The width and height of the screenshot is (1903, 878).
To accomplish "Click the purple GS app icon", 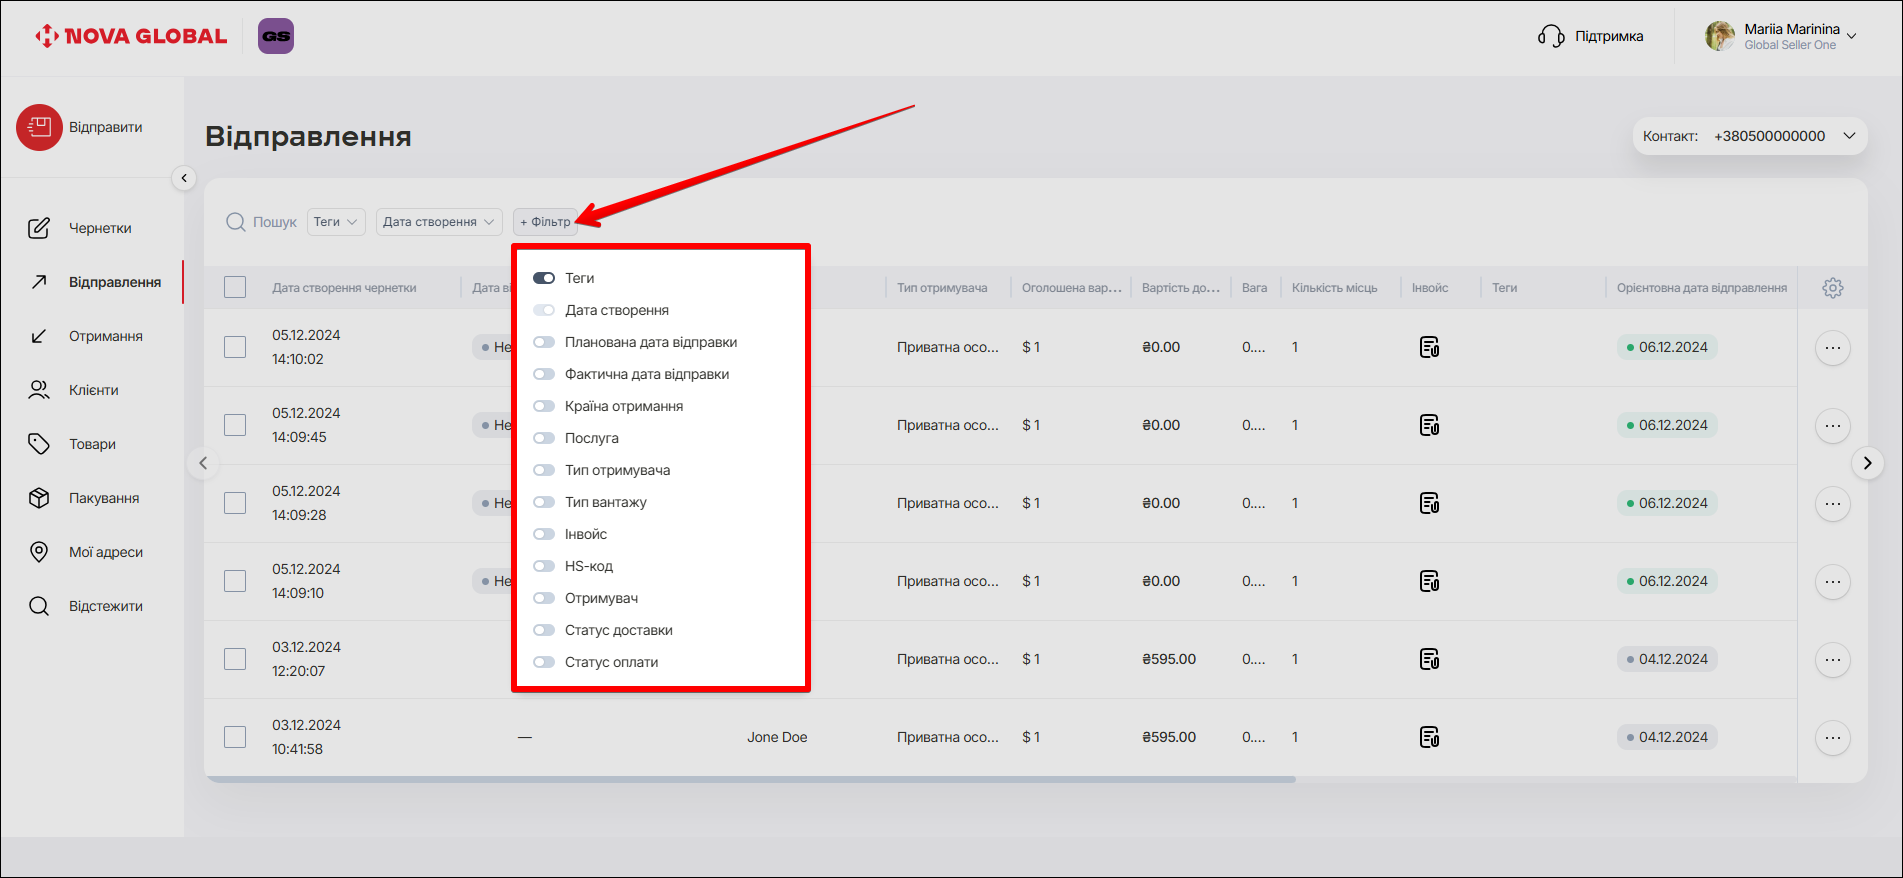I will pyautogui.click(x=276, y=36).
